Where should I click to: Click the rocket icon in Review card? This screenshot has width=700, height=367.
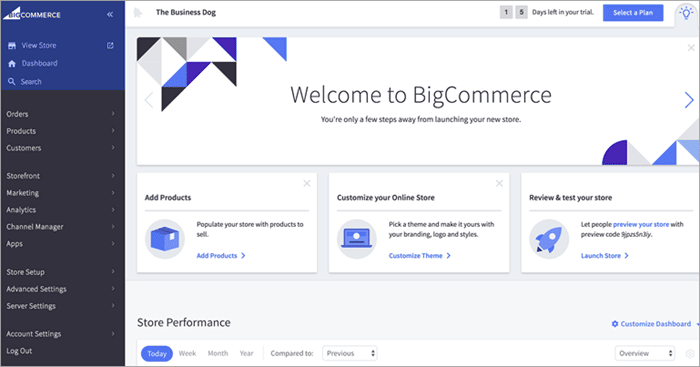tap(549, 239)
